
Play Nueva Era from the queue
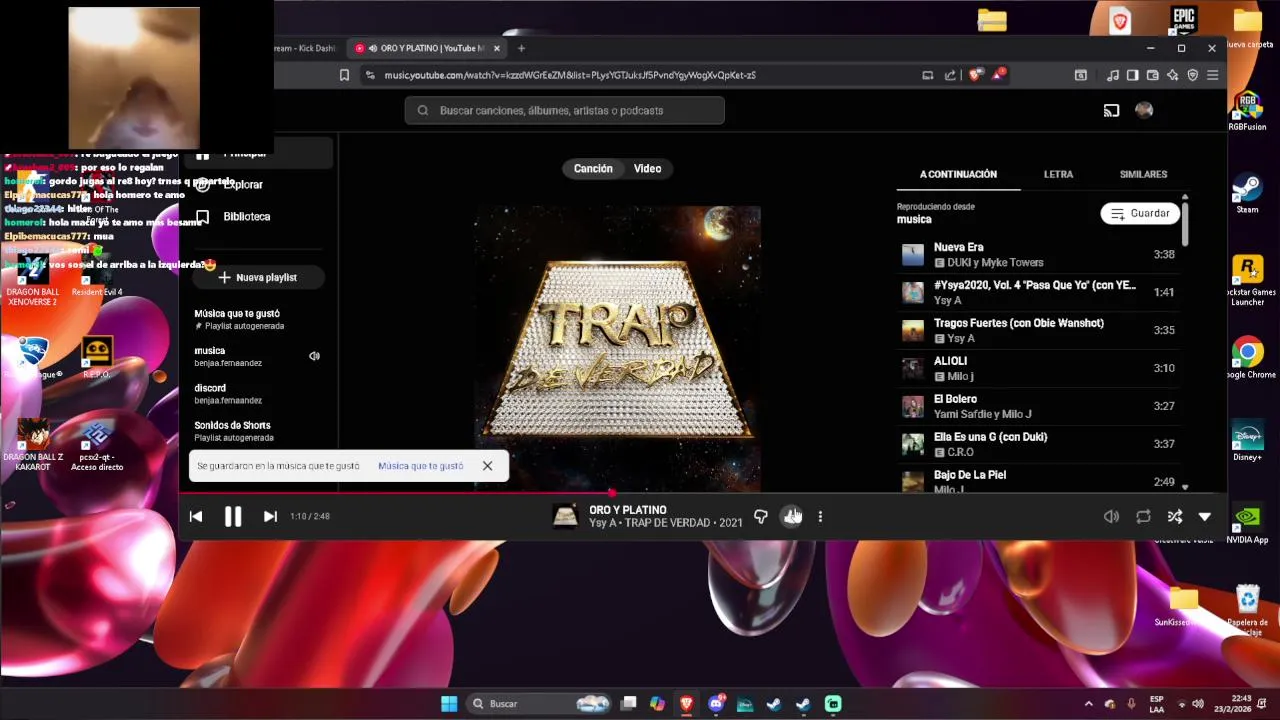pyautogui.click(x=1038, y=254)
